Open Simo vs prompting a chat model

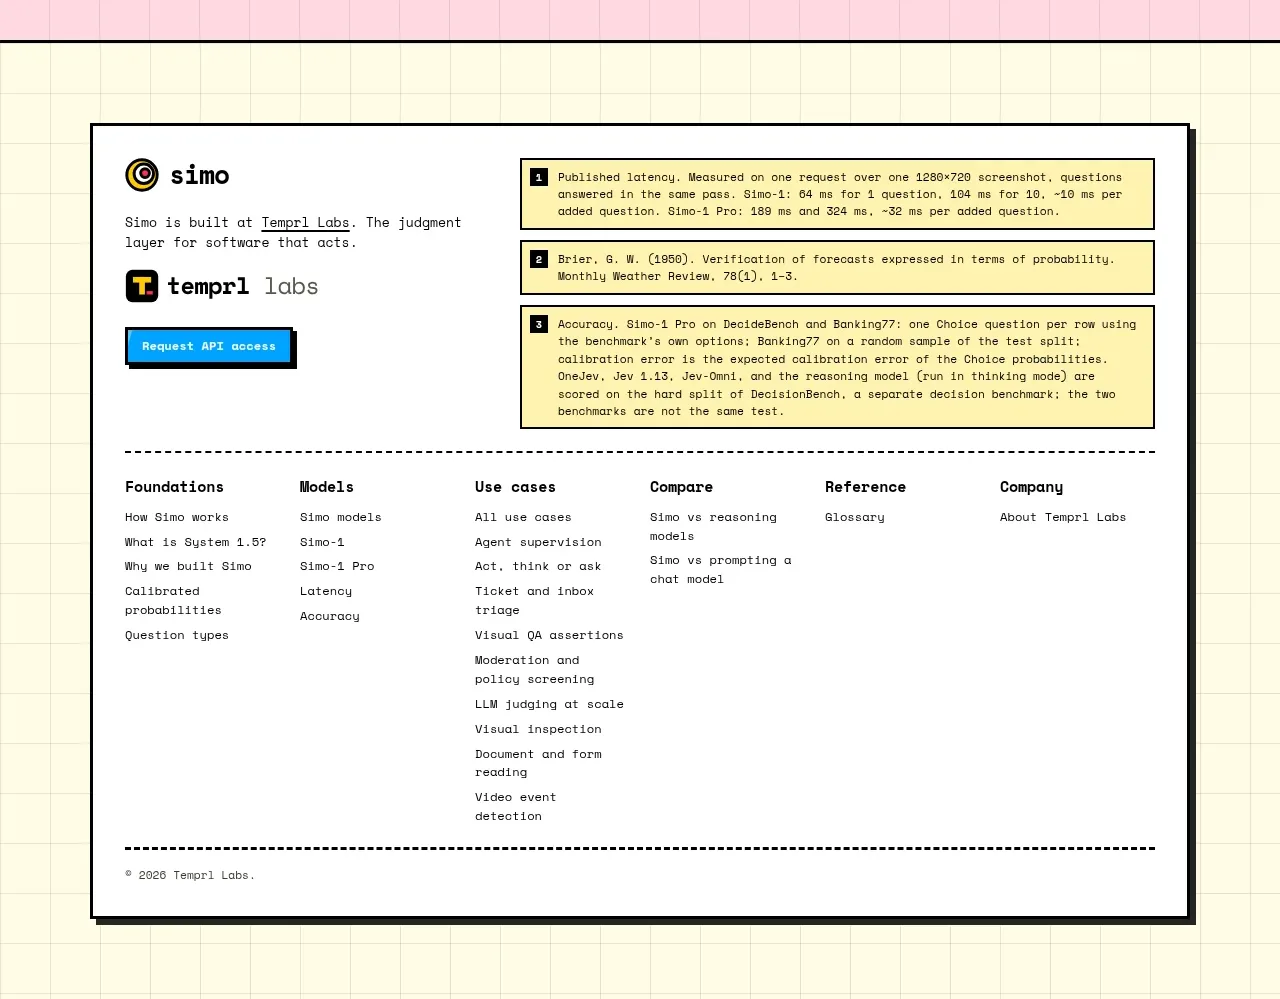[720, 570]
